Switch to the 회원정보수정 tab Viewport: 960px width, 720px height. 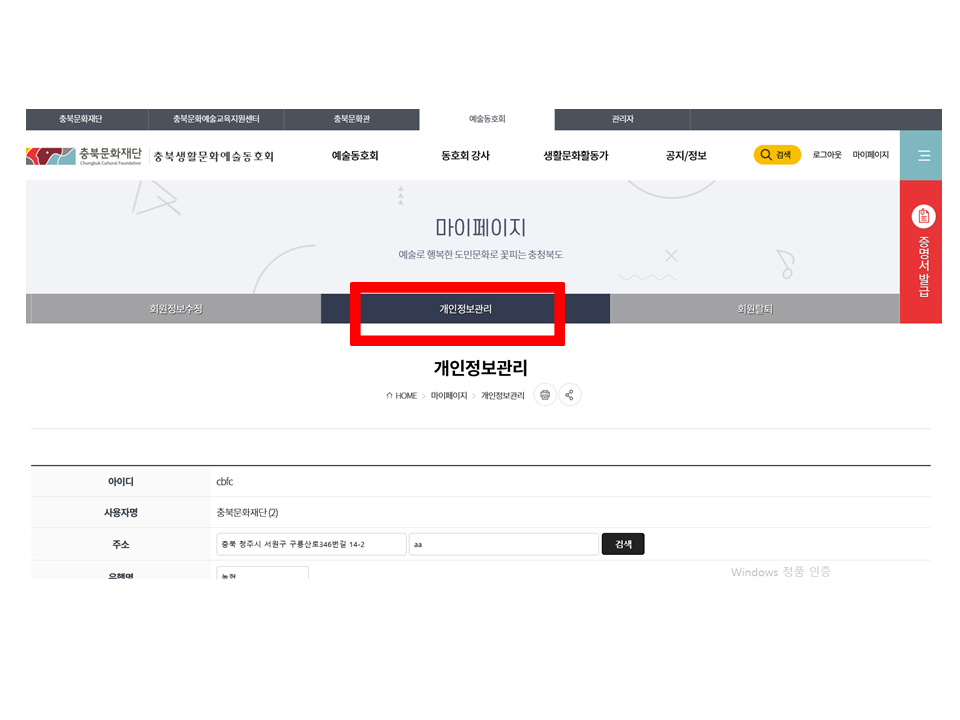176,309
